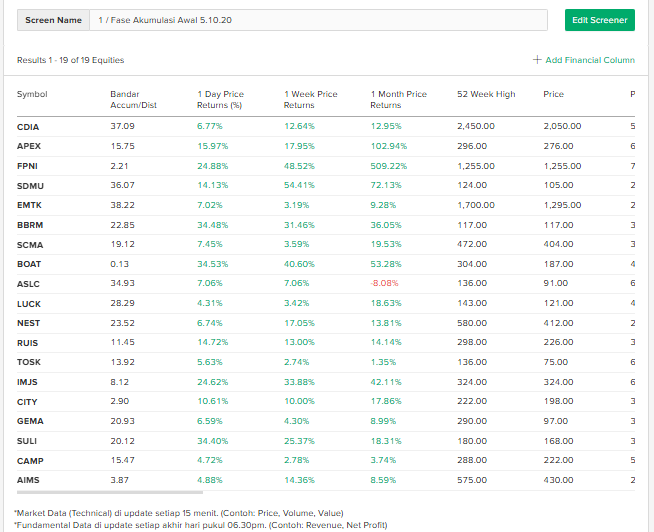Select the AIMS ticker symbol
Viewport: 654px width, 532px height.
(28, 480)
